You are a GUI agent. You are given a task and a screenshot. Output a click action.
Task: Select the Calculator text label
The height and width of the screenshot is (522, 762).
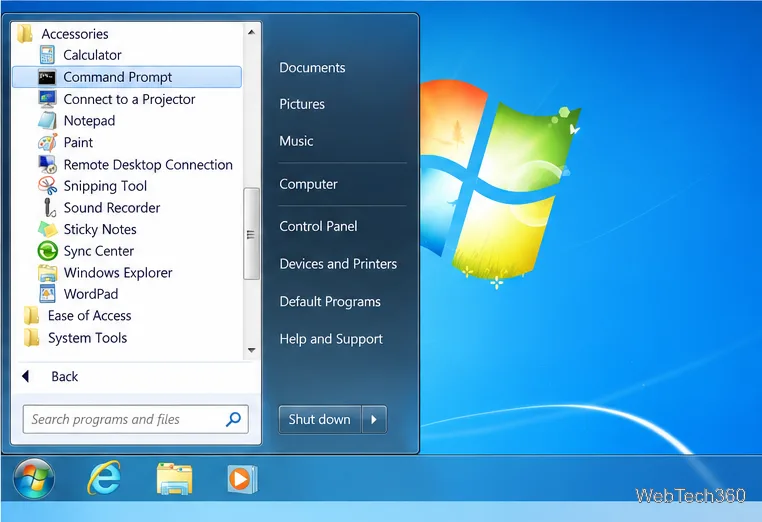tap(92, 55)
